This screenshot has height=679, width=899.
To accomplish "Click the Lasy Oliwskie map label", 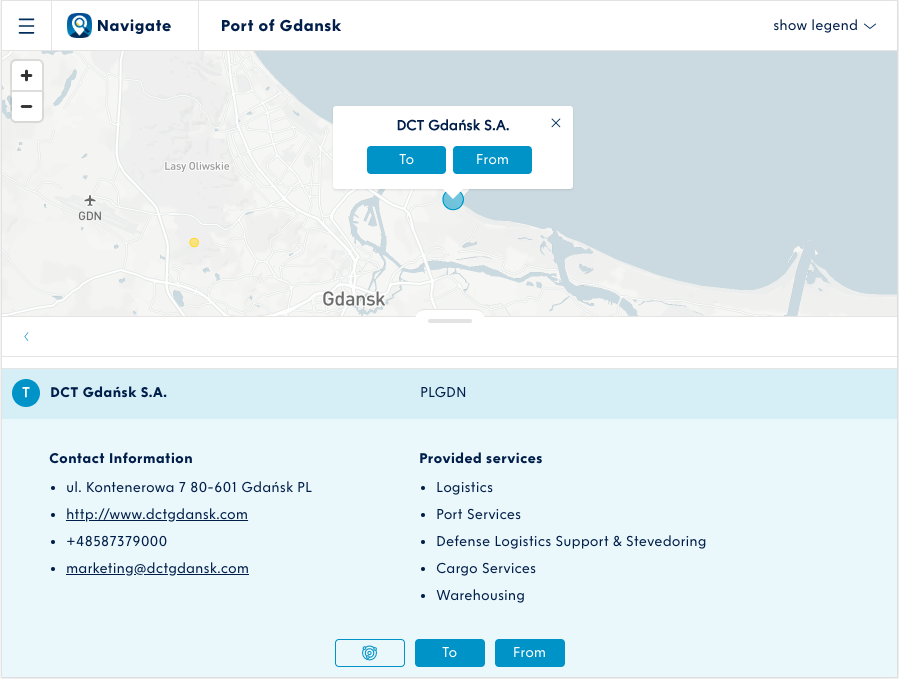I will 197,166.
